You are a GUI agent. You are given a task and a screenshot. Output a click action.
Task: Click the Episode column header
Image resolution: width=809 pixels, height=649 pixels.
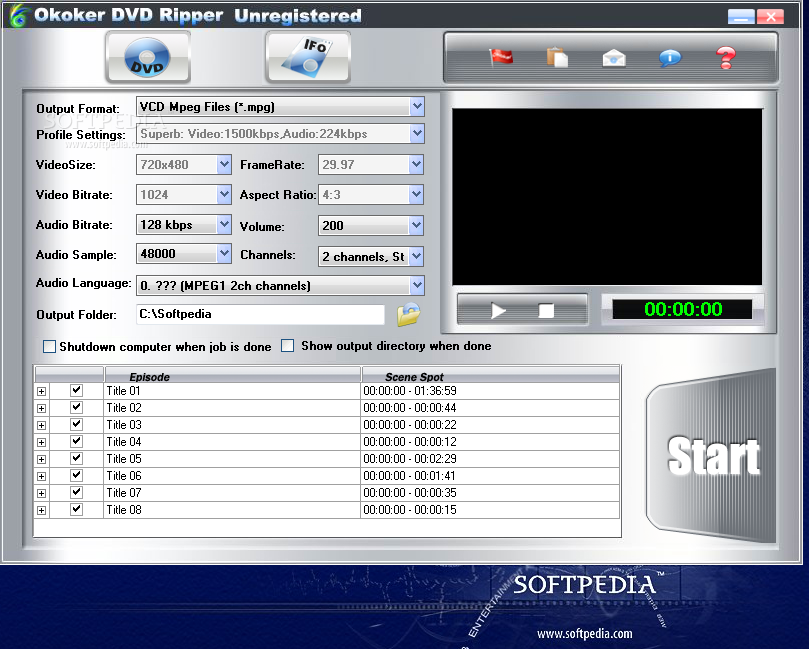[232, 376]
